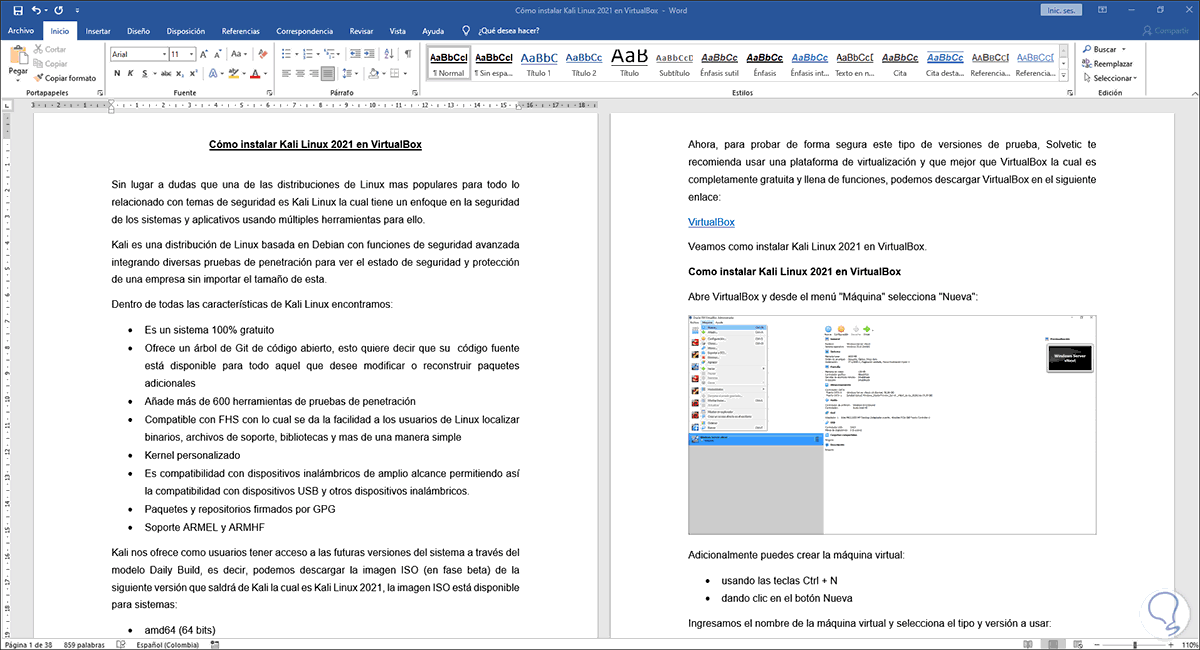Click the red font color button

pos(256,74)
